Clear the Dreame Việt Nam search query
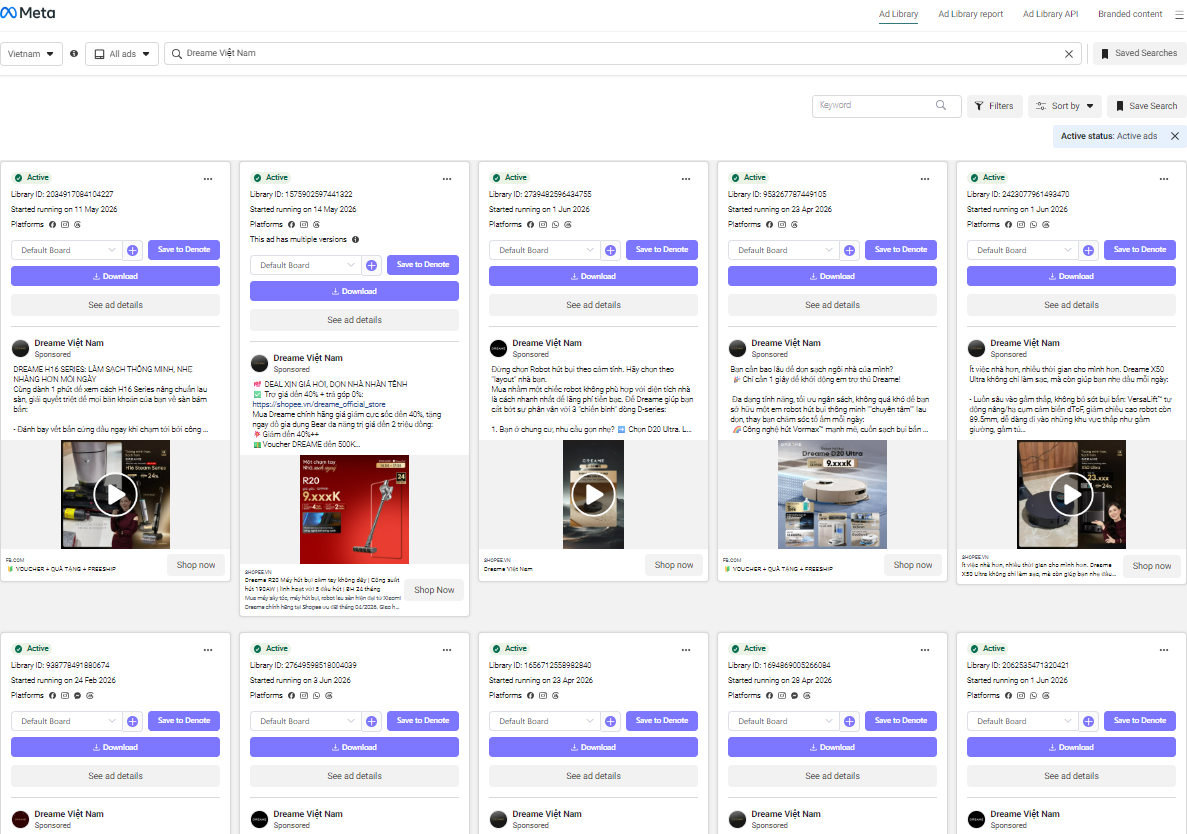The image size is (1187, 834). pos(1068,54)
